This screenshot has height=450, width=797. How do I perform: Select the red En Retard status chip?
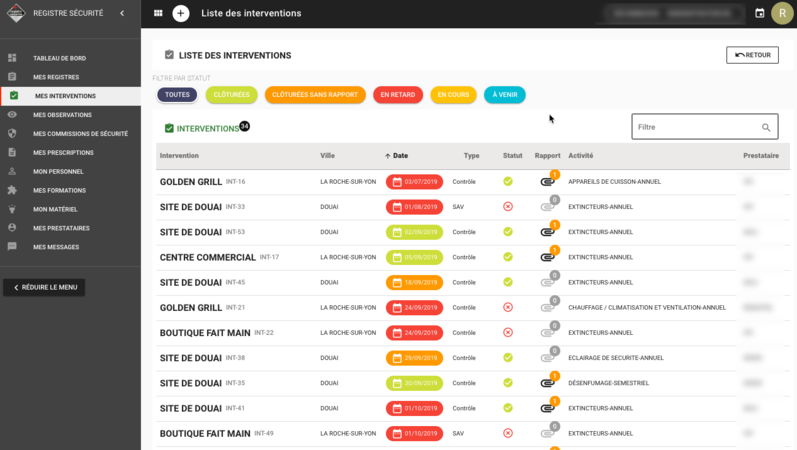(x=398, y=95)
